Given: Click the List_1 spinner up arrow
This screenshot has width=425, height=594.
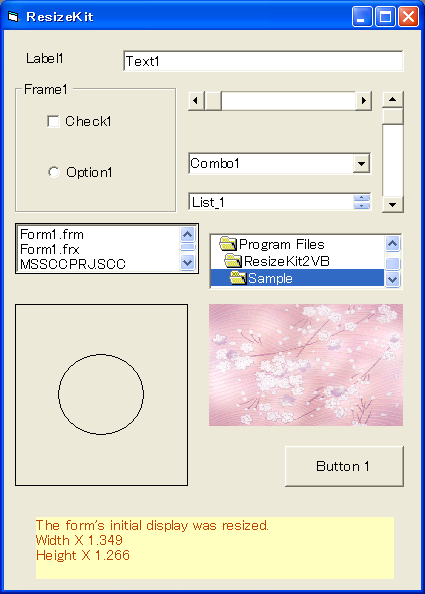Looking at the screenshot, I should (x=362, y=198).
